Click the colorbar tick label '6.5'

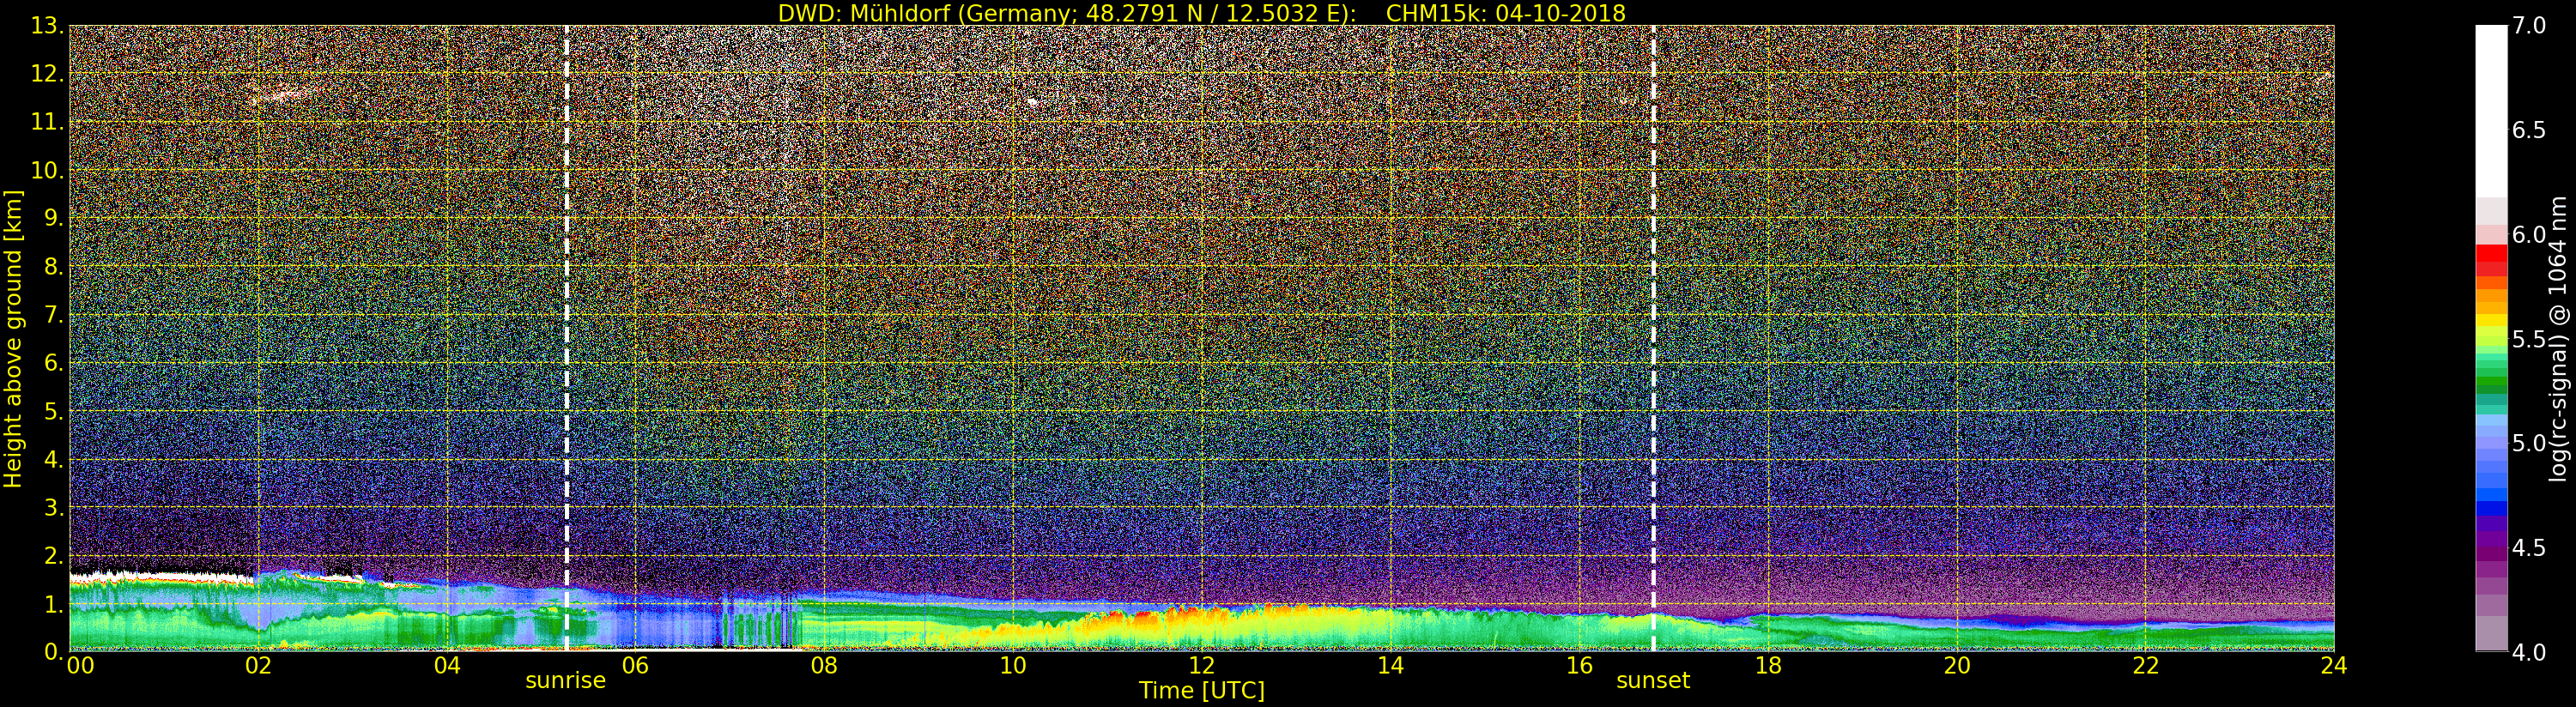pos(2530,131)
